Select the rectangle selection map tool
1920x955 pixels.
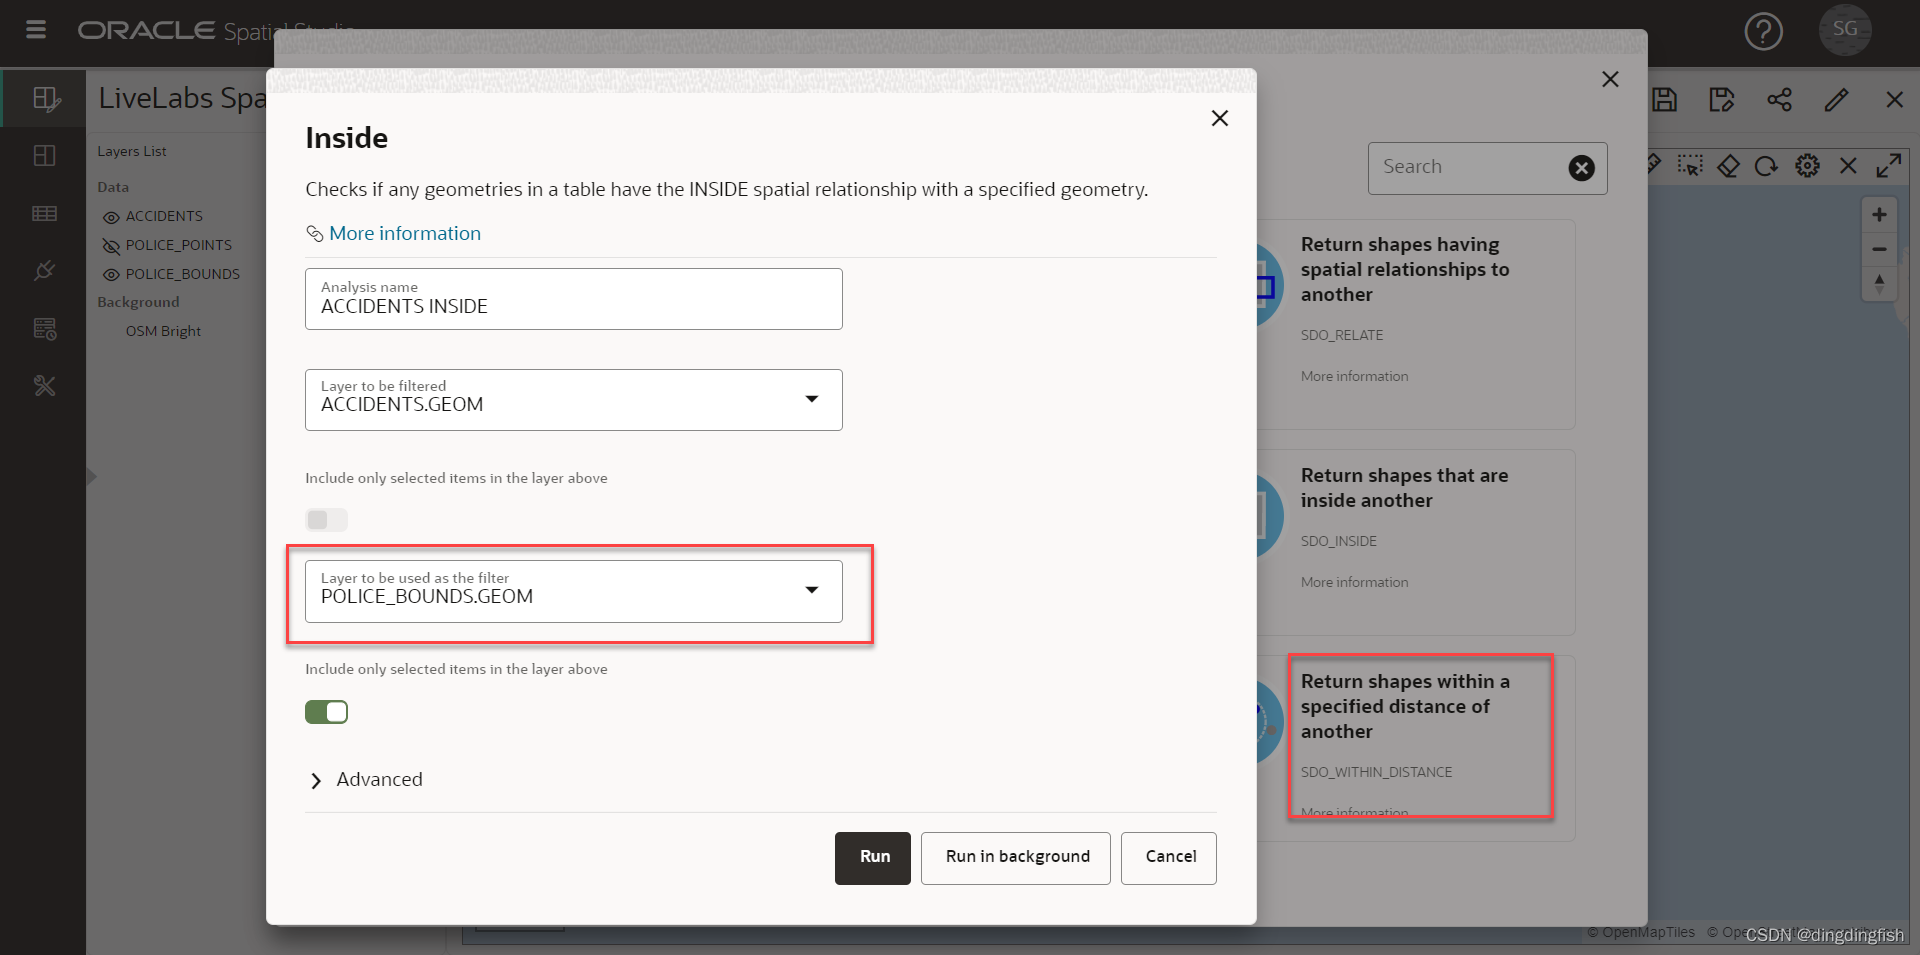click(x=1690, y=166)
